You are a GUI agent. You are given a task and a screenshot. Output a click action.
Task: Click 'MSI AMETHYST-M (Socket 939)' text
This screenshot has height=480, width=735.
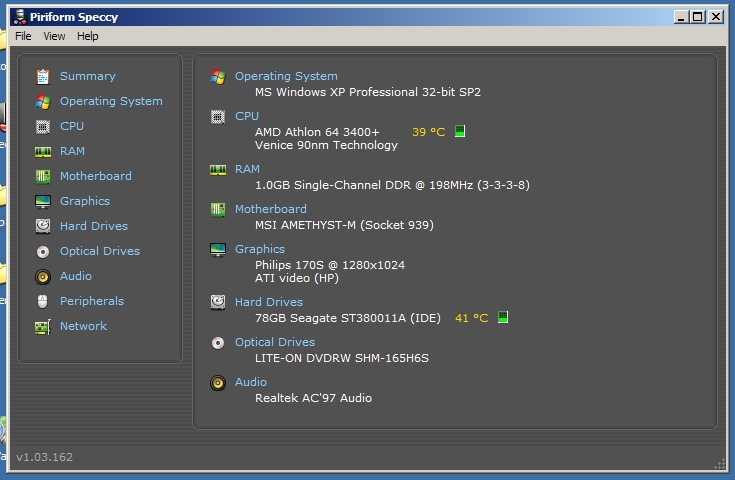point(344,225)
